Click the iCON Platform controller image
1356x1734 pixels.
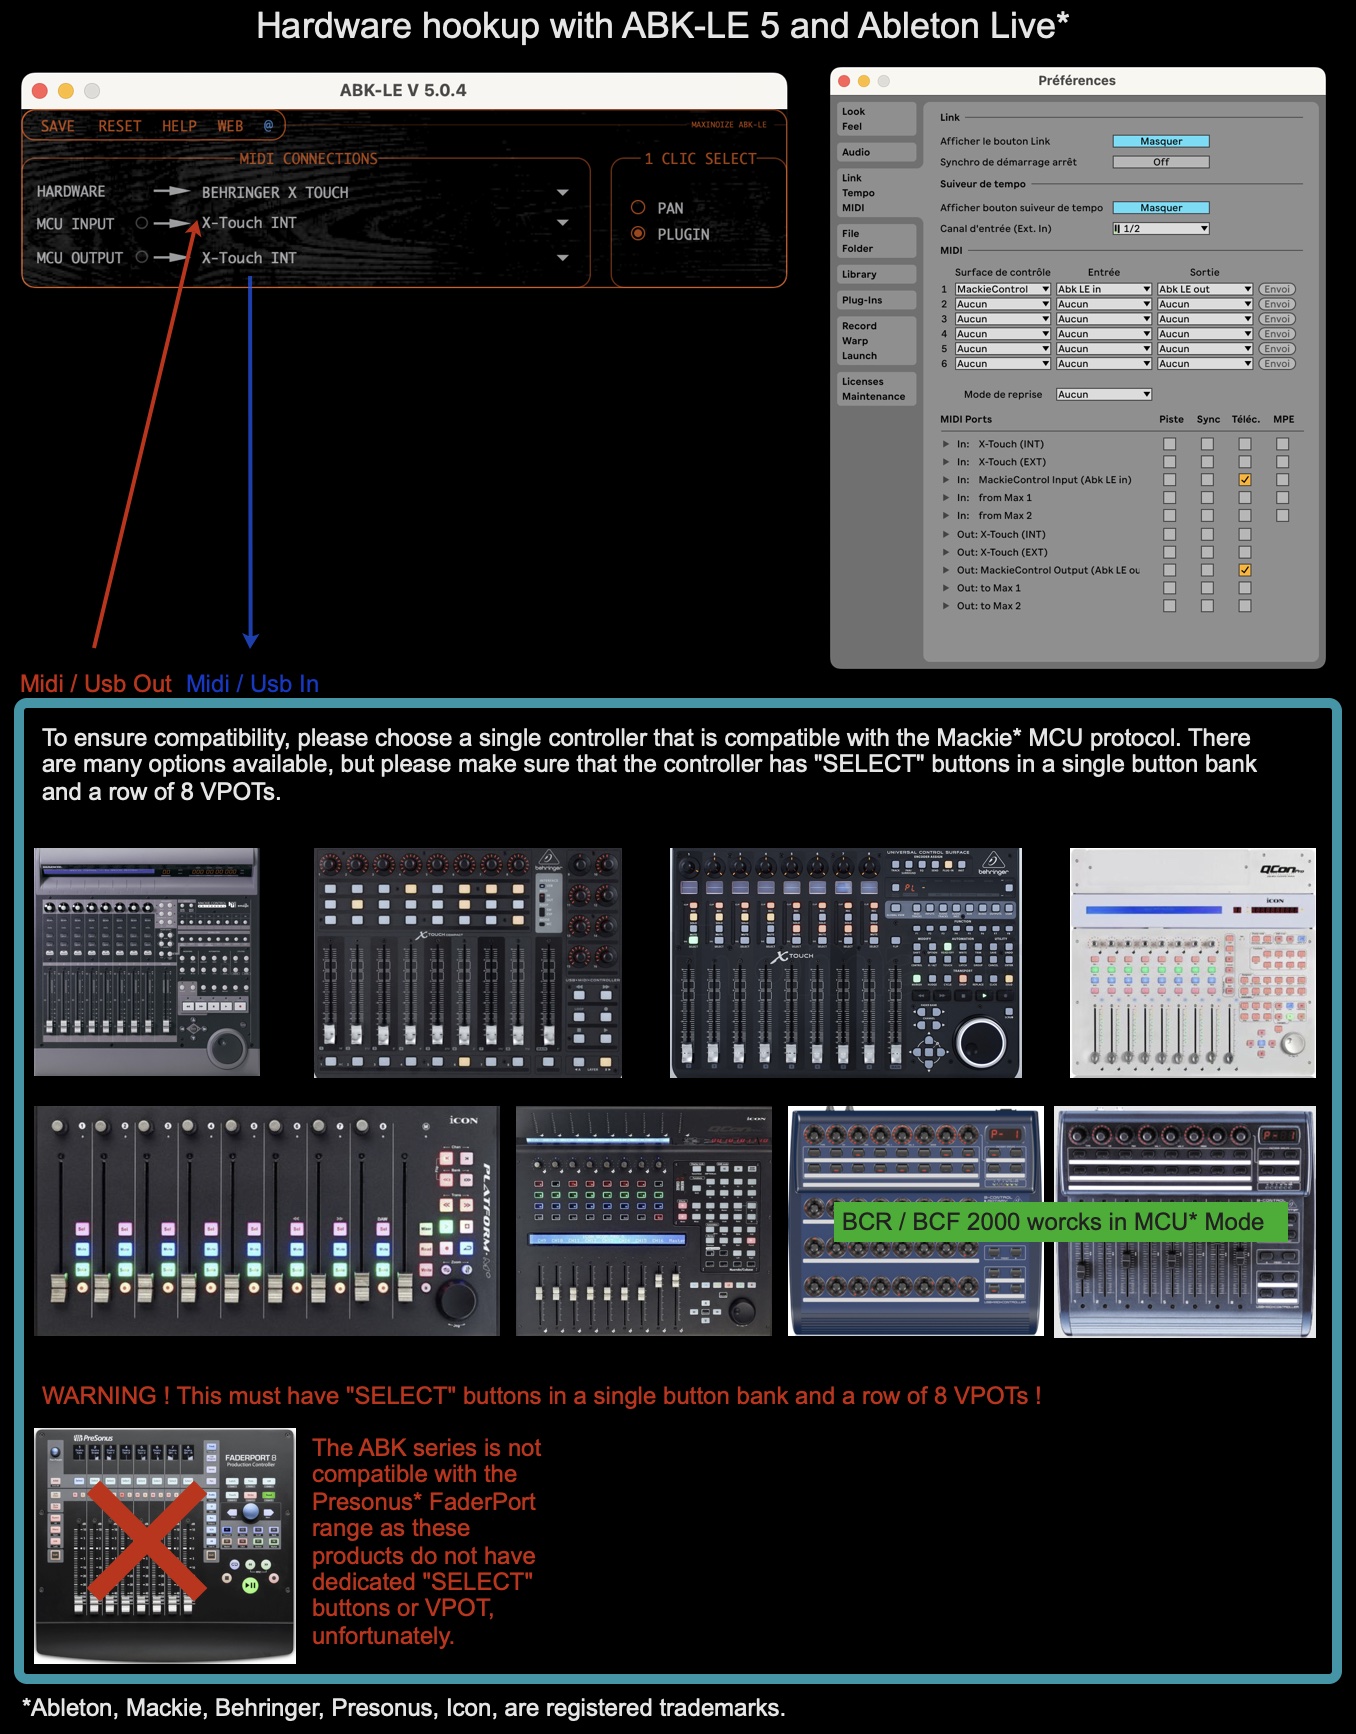pos(266,1220)
